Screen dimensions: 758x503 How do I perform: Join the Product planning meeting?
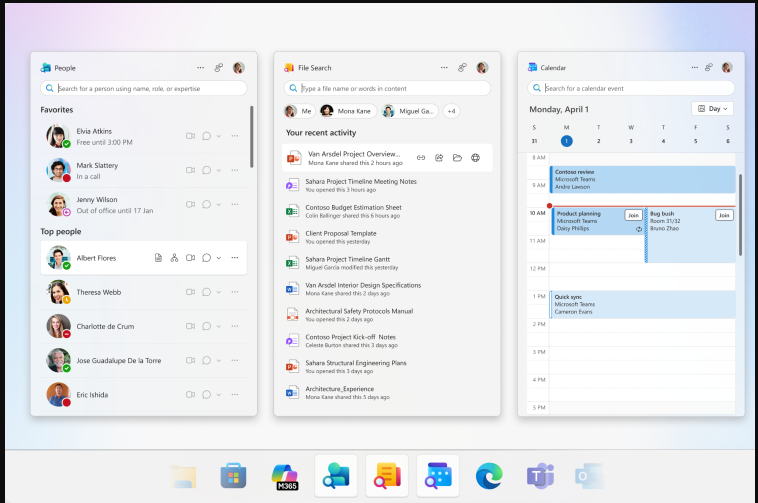point(633,215)
